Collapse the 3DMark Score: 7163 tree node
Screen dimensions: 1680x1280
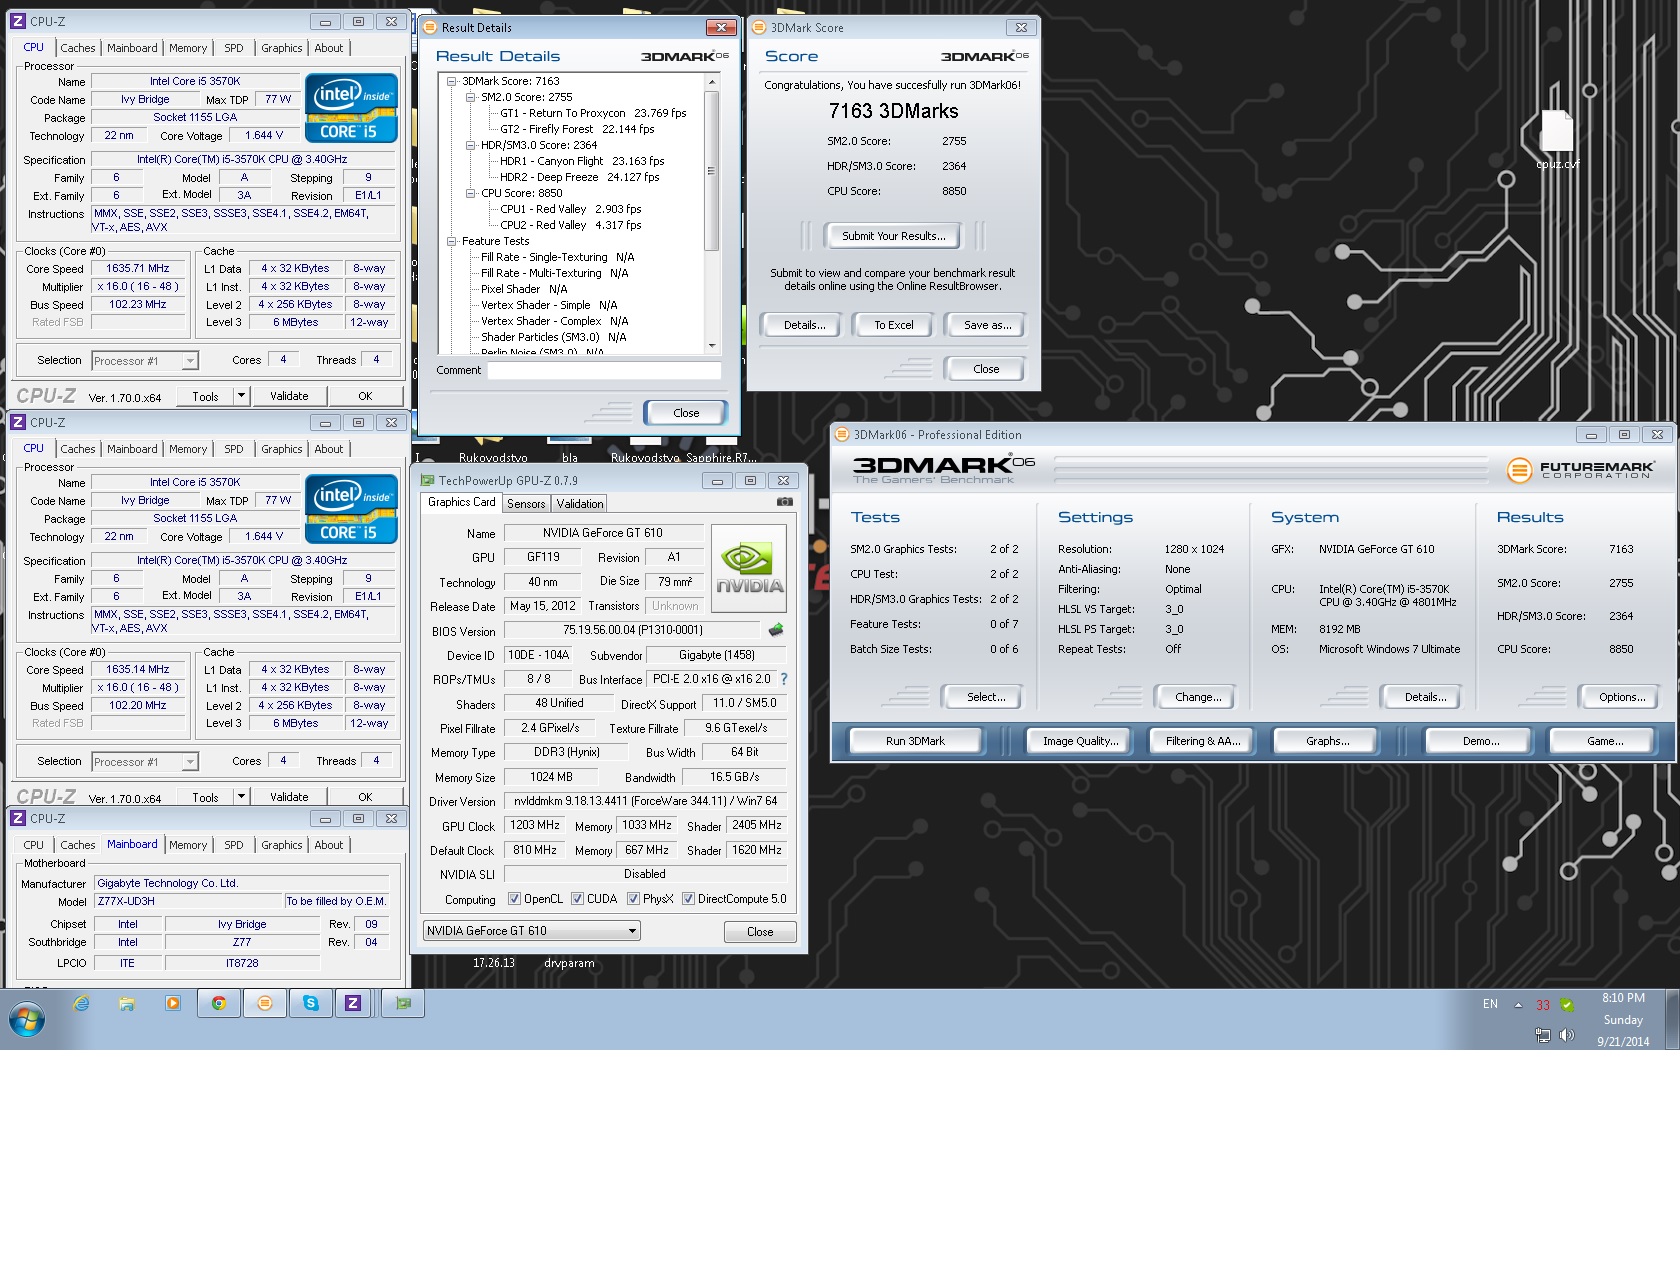451,81
